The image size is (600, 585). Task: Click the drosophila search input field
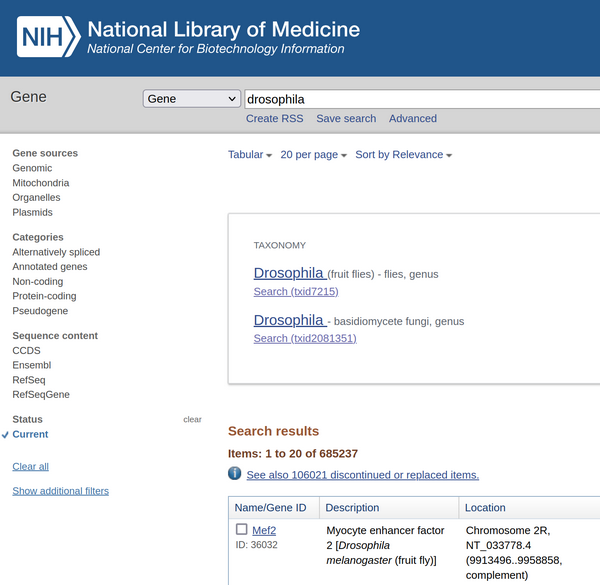[x=420, y=99]
